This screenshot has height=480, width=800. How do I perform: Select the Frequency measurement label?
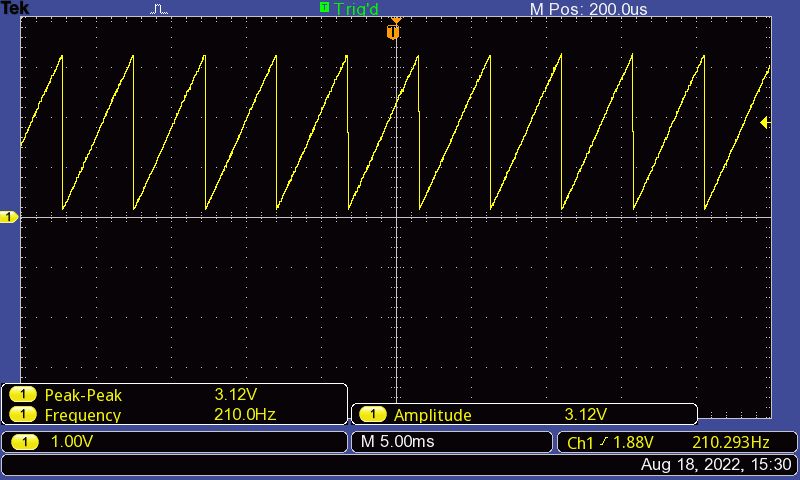coord(83,415)
